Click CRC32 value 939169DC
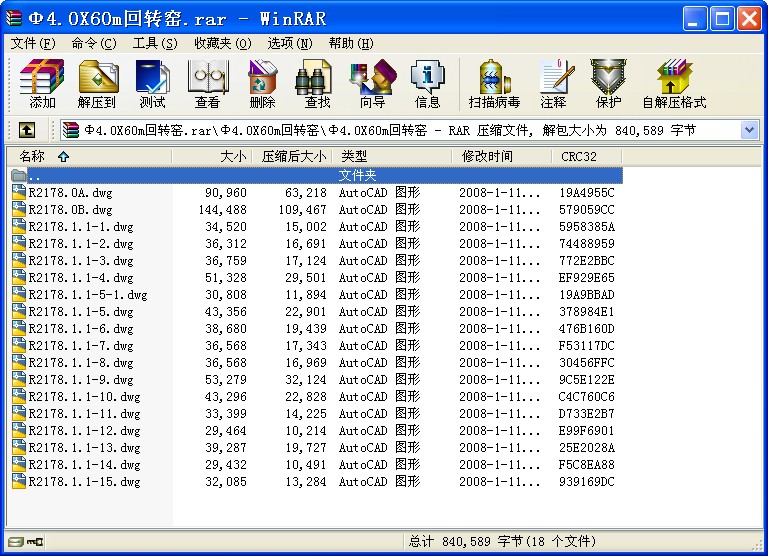This screenshot has height=556, width=768. point(586,481)
